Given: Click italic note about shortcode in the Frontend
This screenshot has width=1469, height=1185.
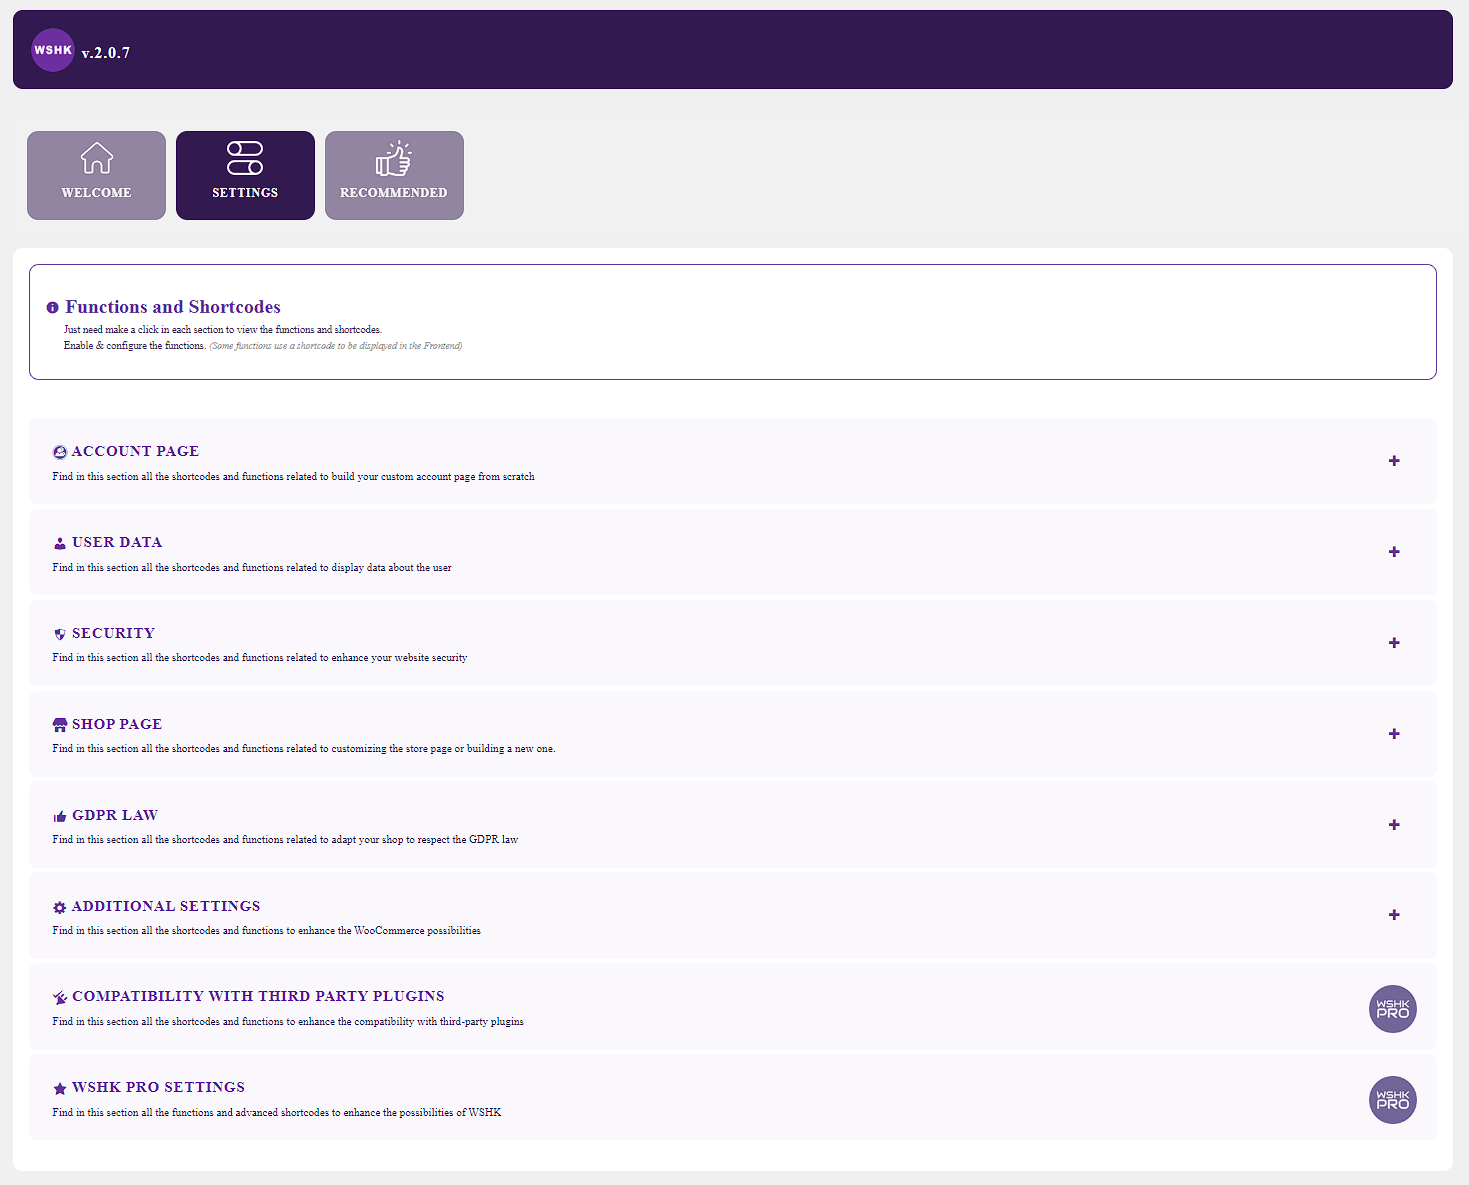Looking at the screenshot, I should tap(336, 346).
